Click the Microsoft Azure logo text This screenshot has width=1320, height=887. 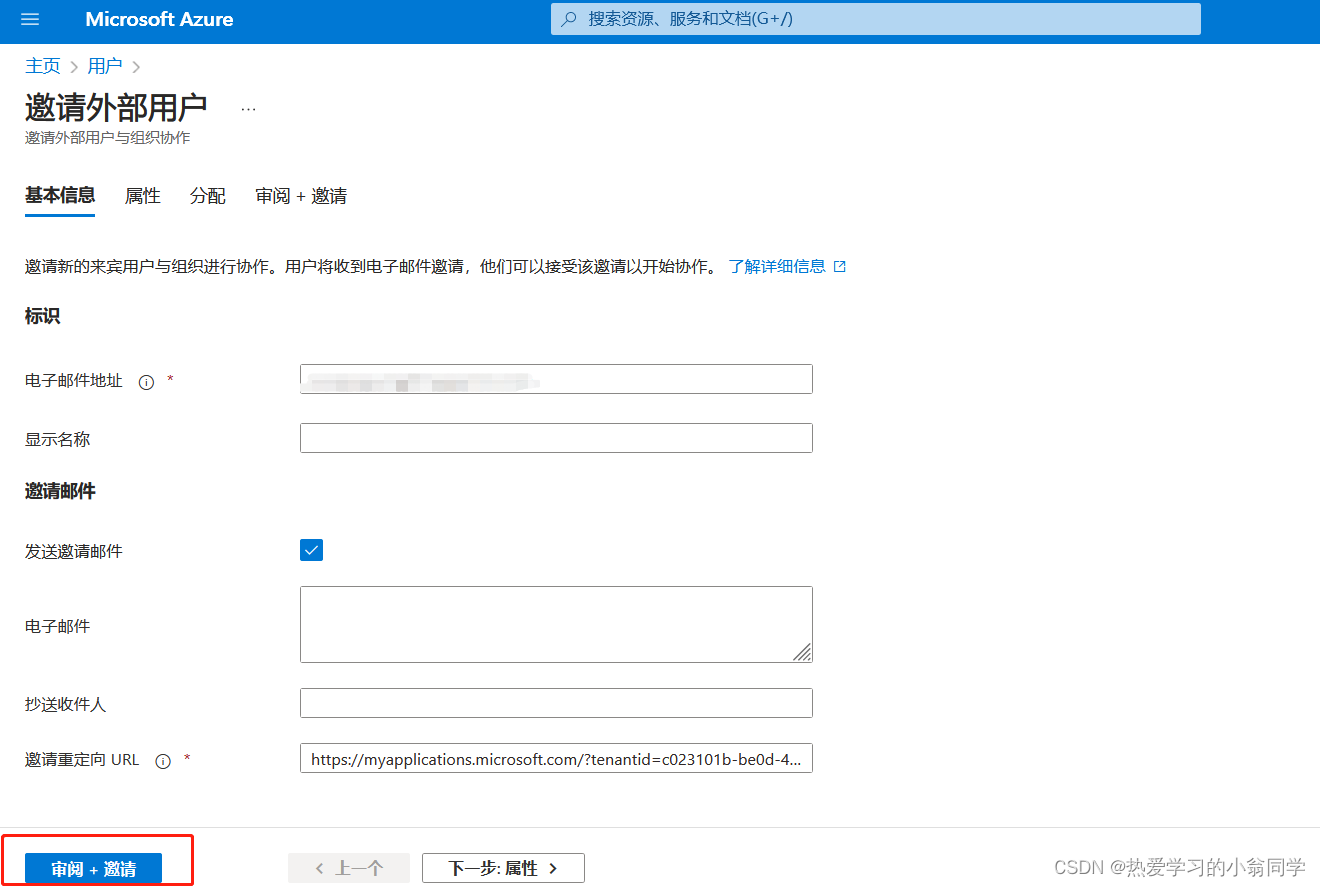[159, 19]
